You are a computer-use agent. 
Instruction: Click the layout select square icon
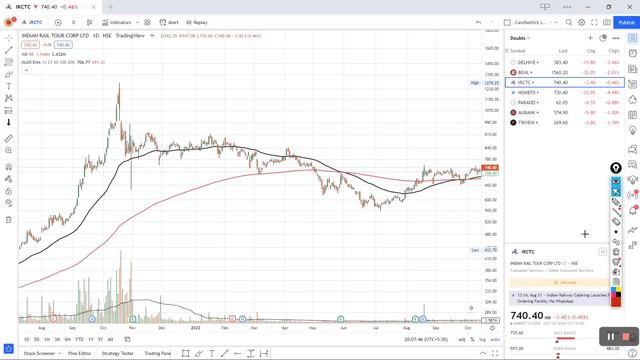[507, 22]
